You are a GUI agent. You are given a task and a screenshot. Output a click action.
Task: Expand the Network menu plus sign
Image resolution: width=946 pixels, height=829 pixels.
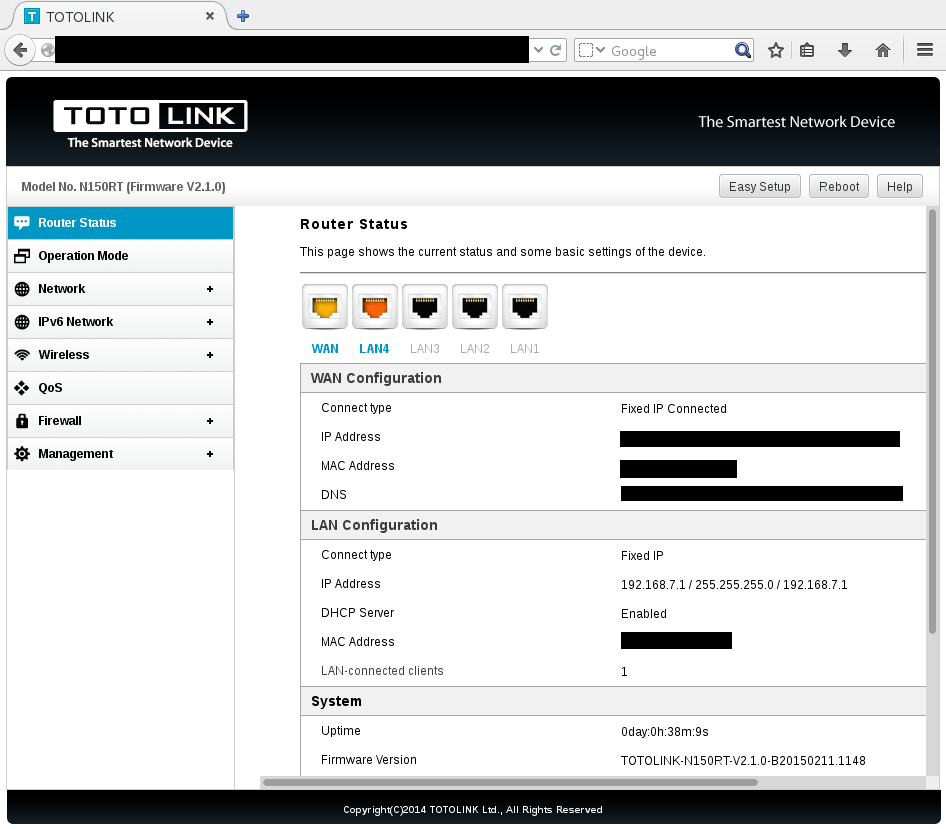point(210,289)
